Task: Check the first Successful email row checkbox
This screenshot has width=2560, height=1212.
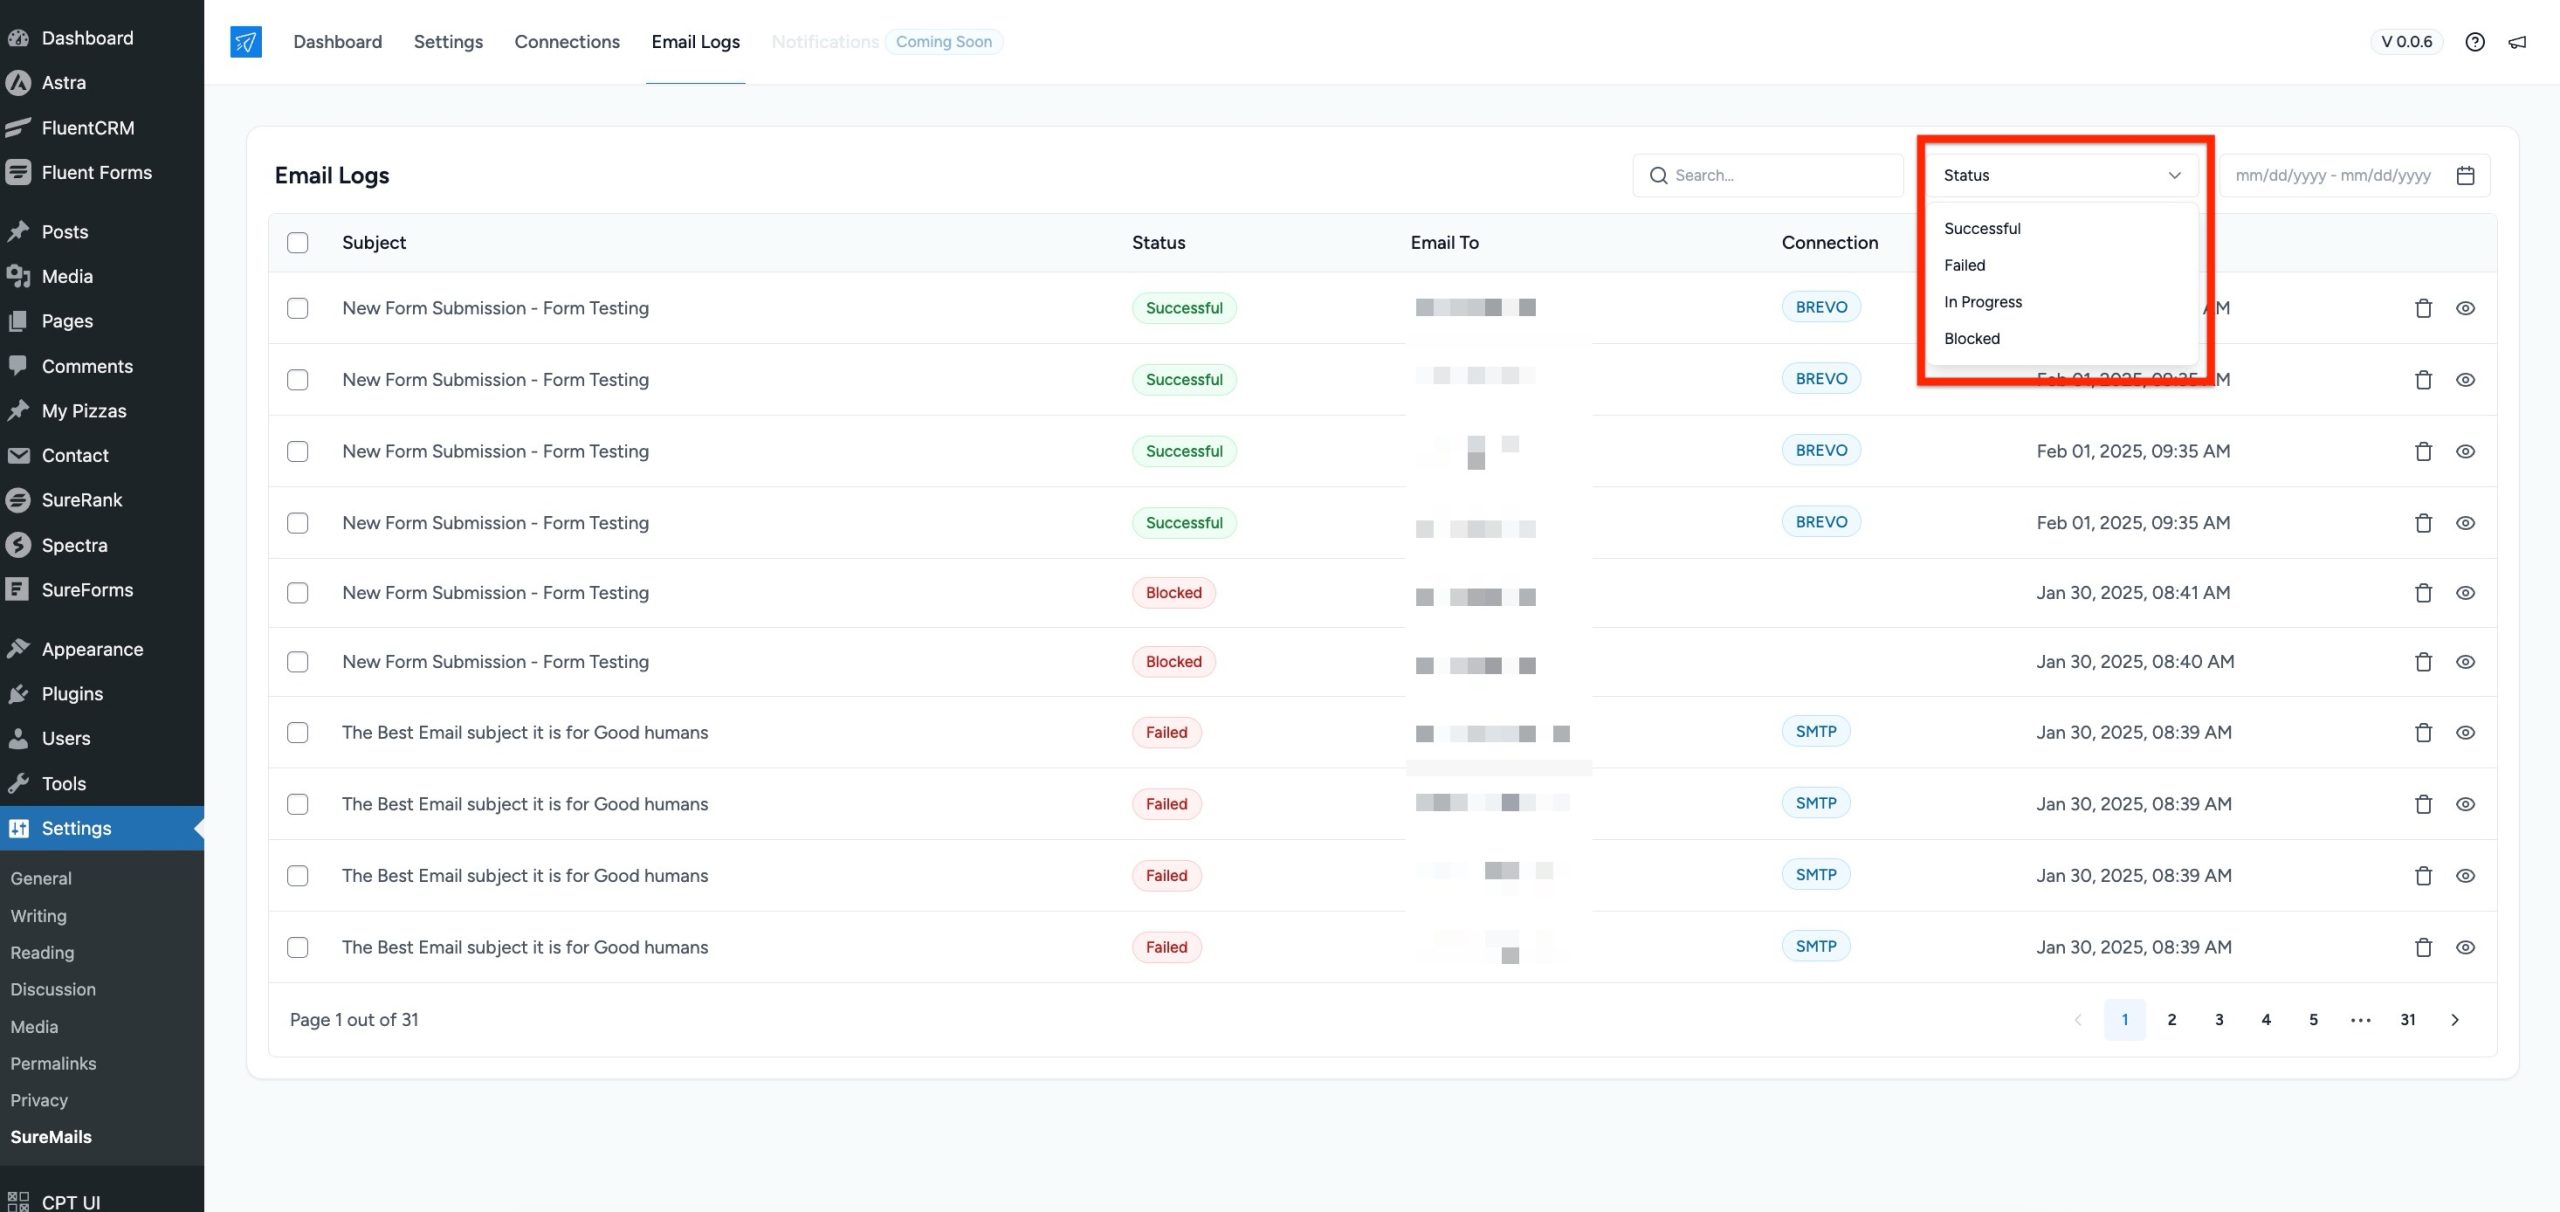Action: click(298, 308)
